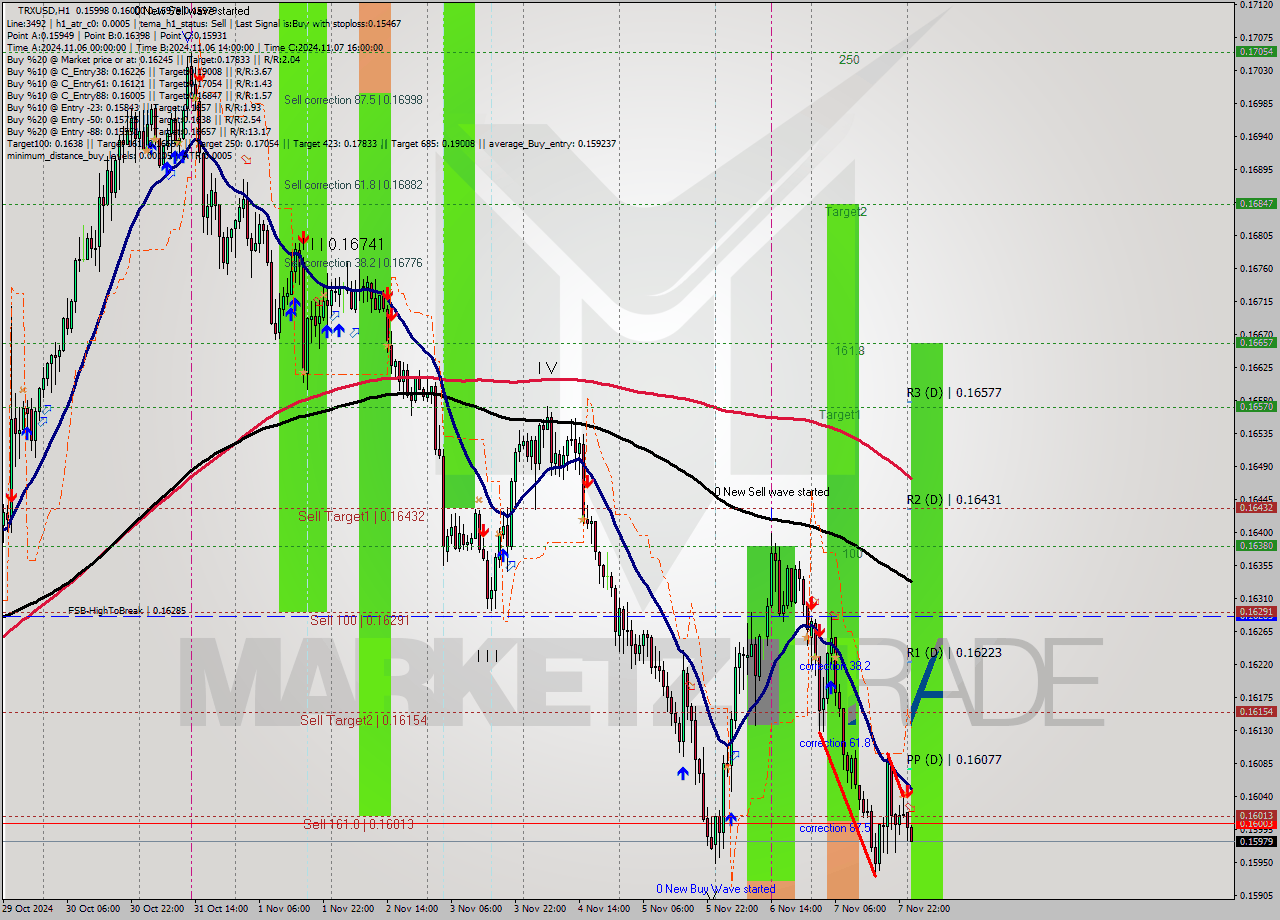Select 'Sell correction 38.2 | 0.16776' label
This screenshot has height=920, width=1280.
(x=353, y=263)
